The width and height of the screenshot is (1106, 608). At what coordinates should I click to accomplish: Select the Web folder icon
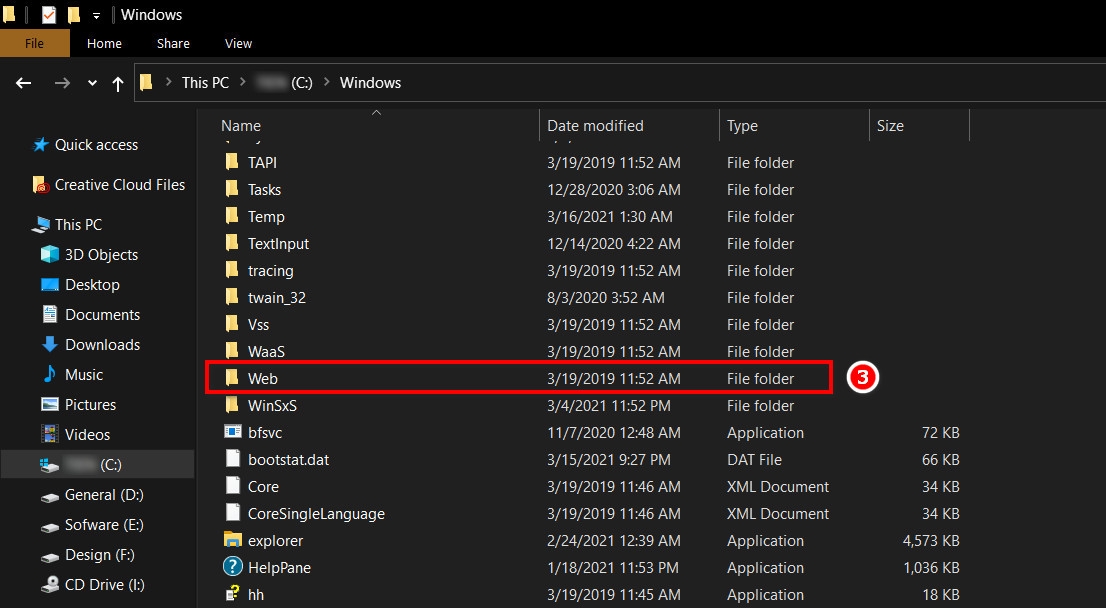pyautogui.click(x=232, y=378)
